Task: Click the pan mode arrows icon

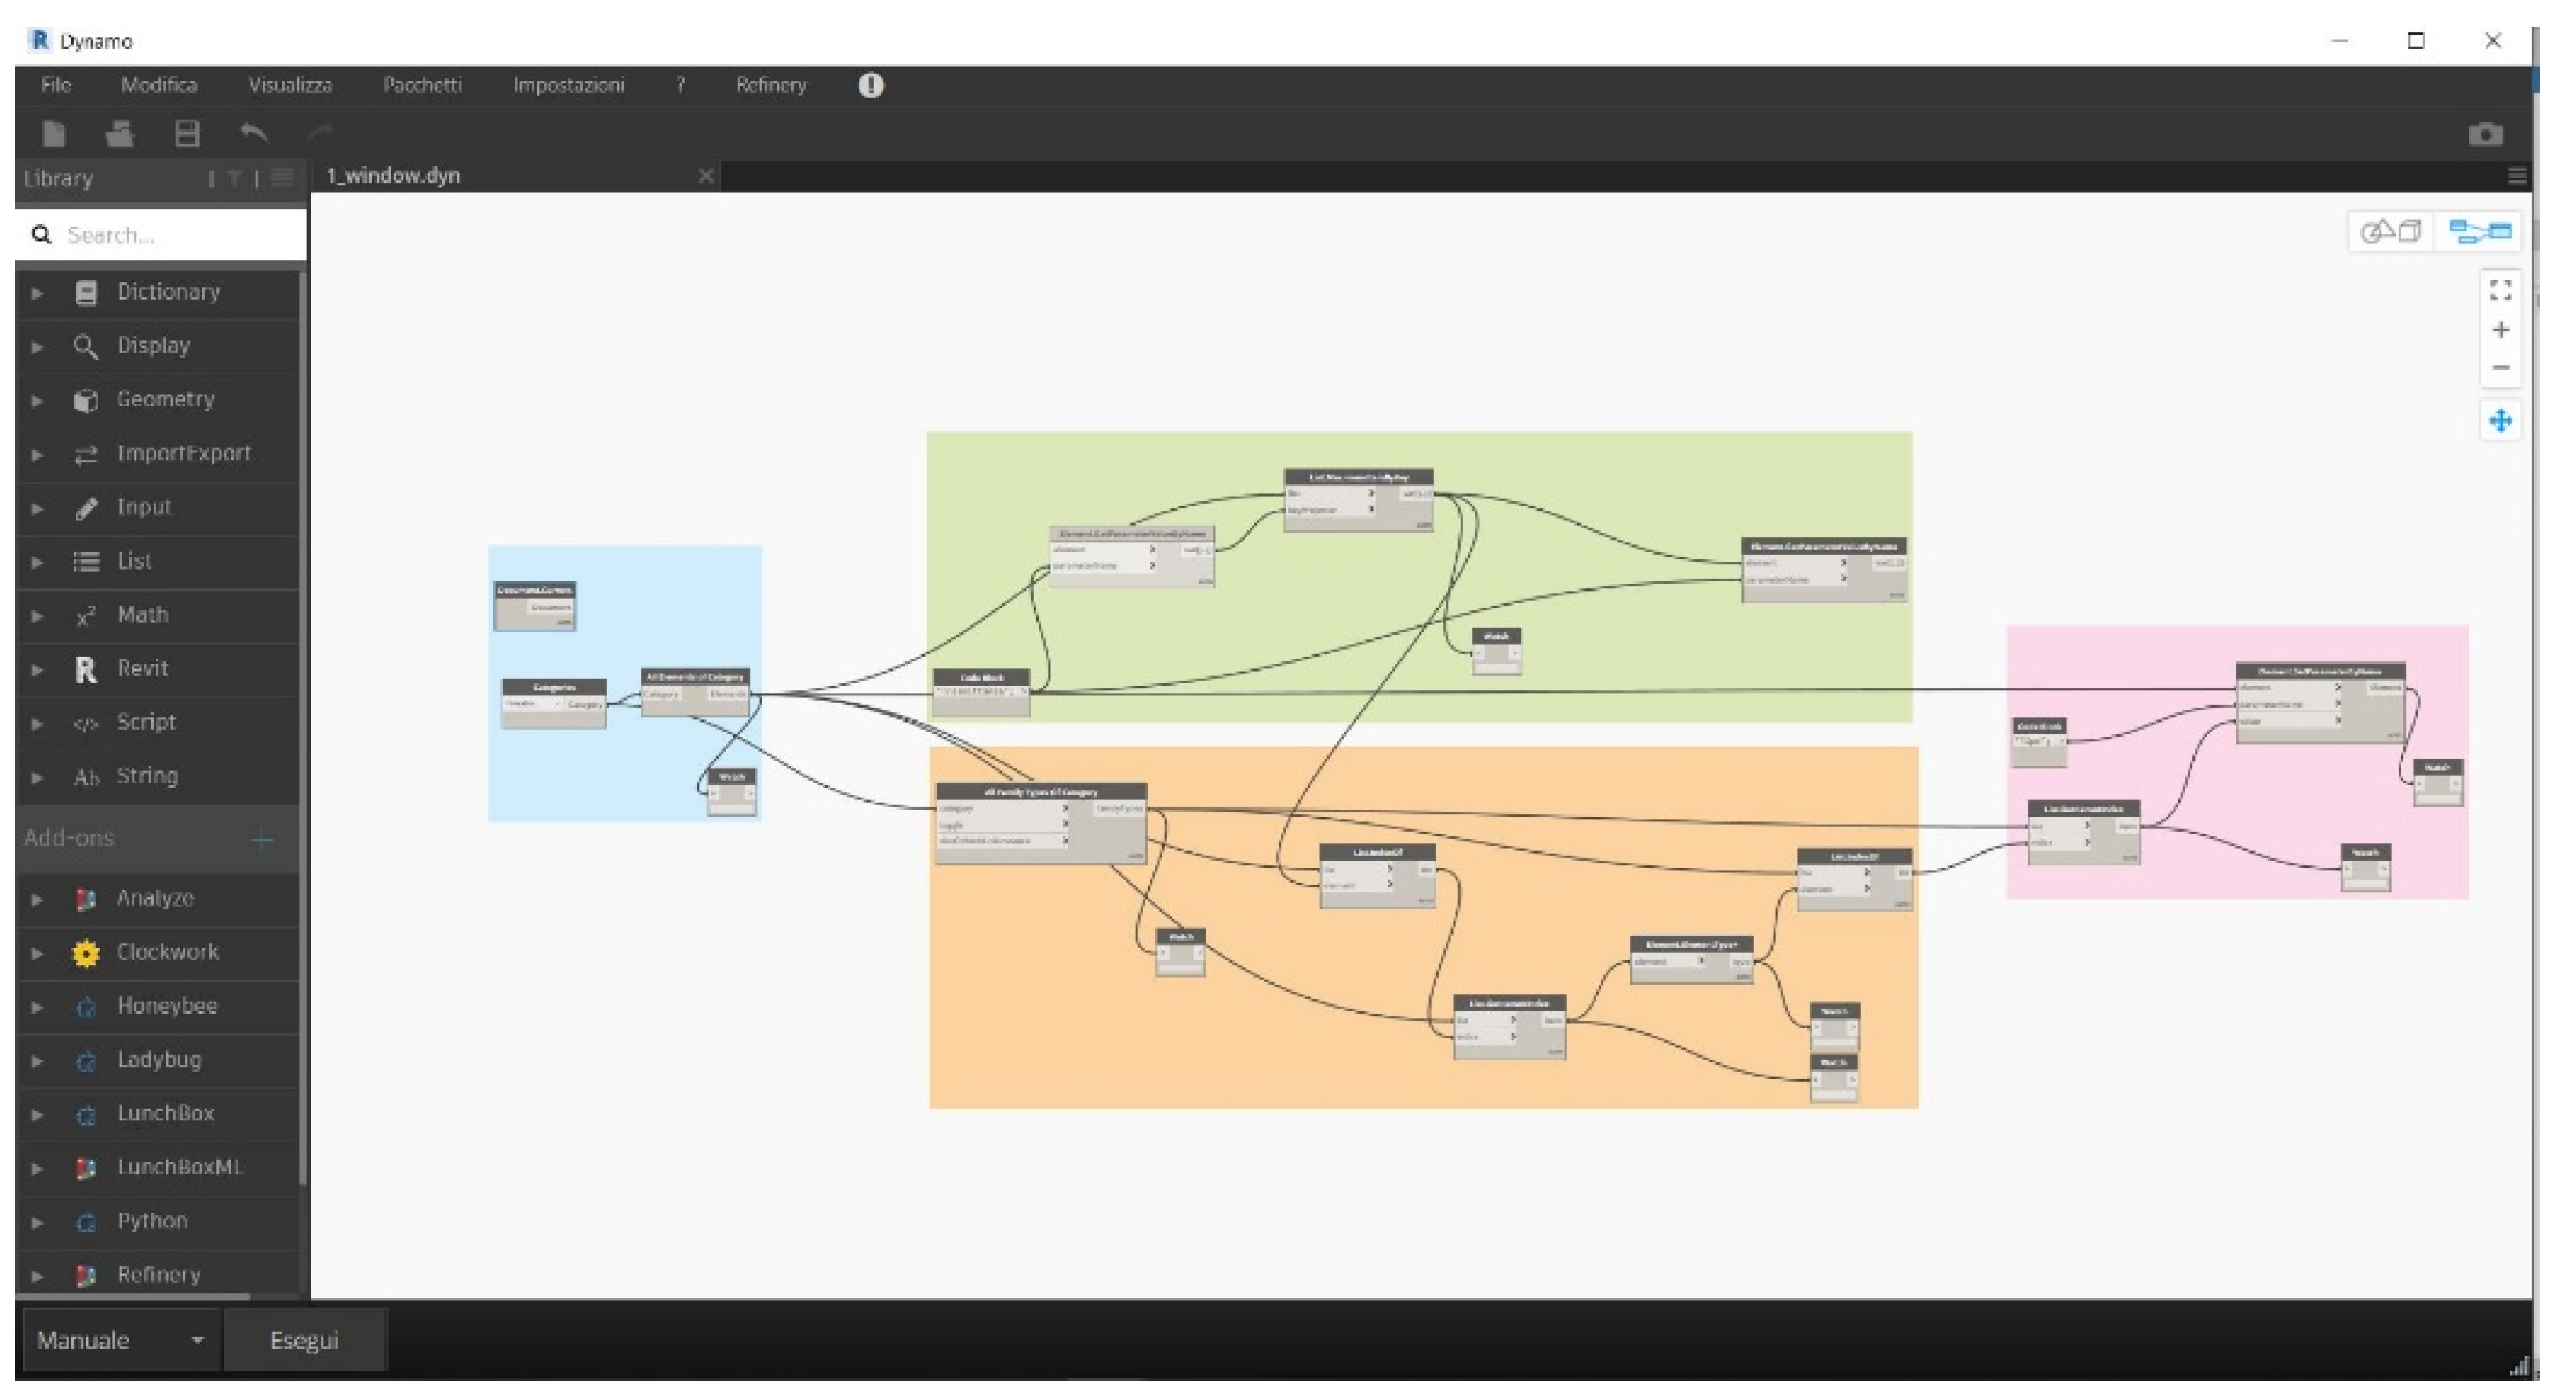Action: coord(2500,421)
